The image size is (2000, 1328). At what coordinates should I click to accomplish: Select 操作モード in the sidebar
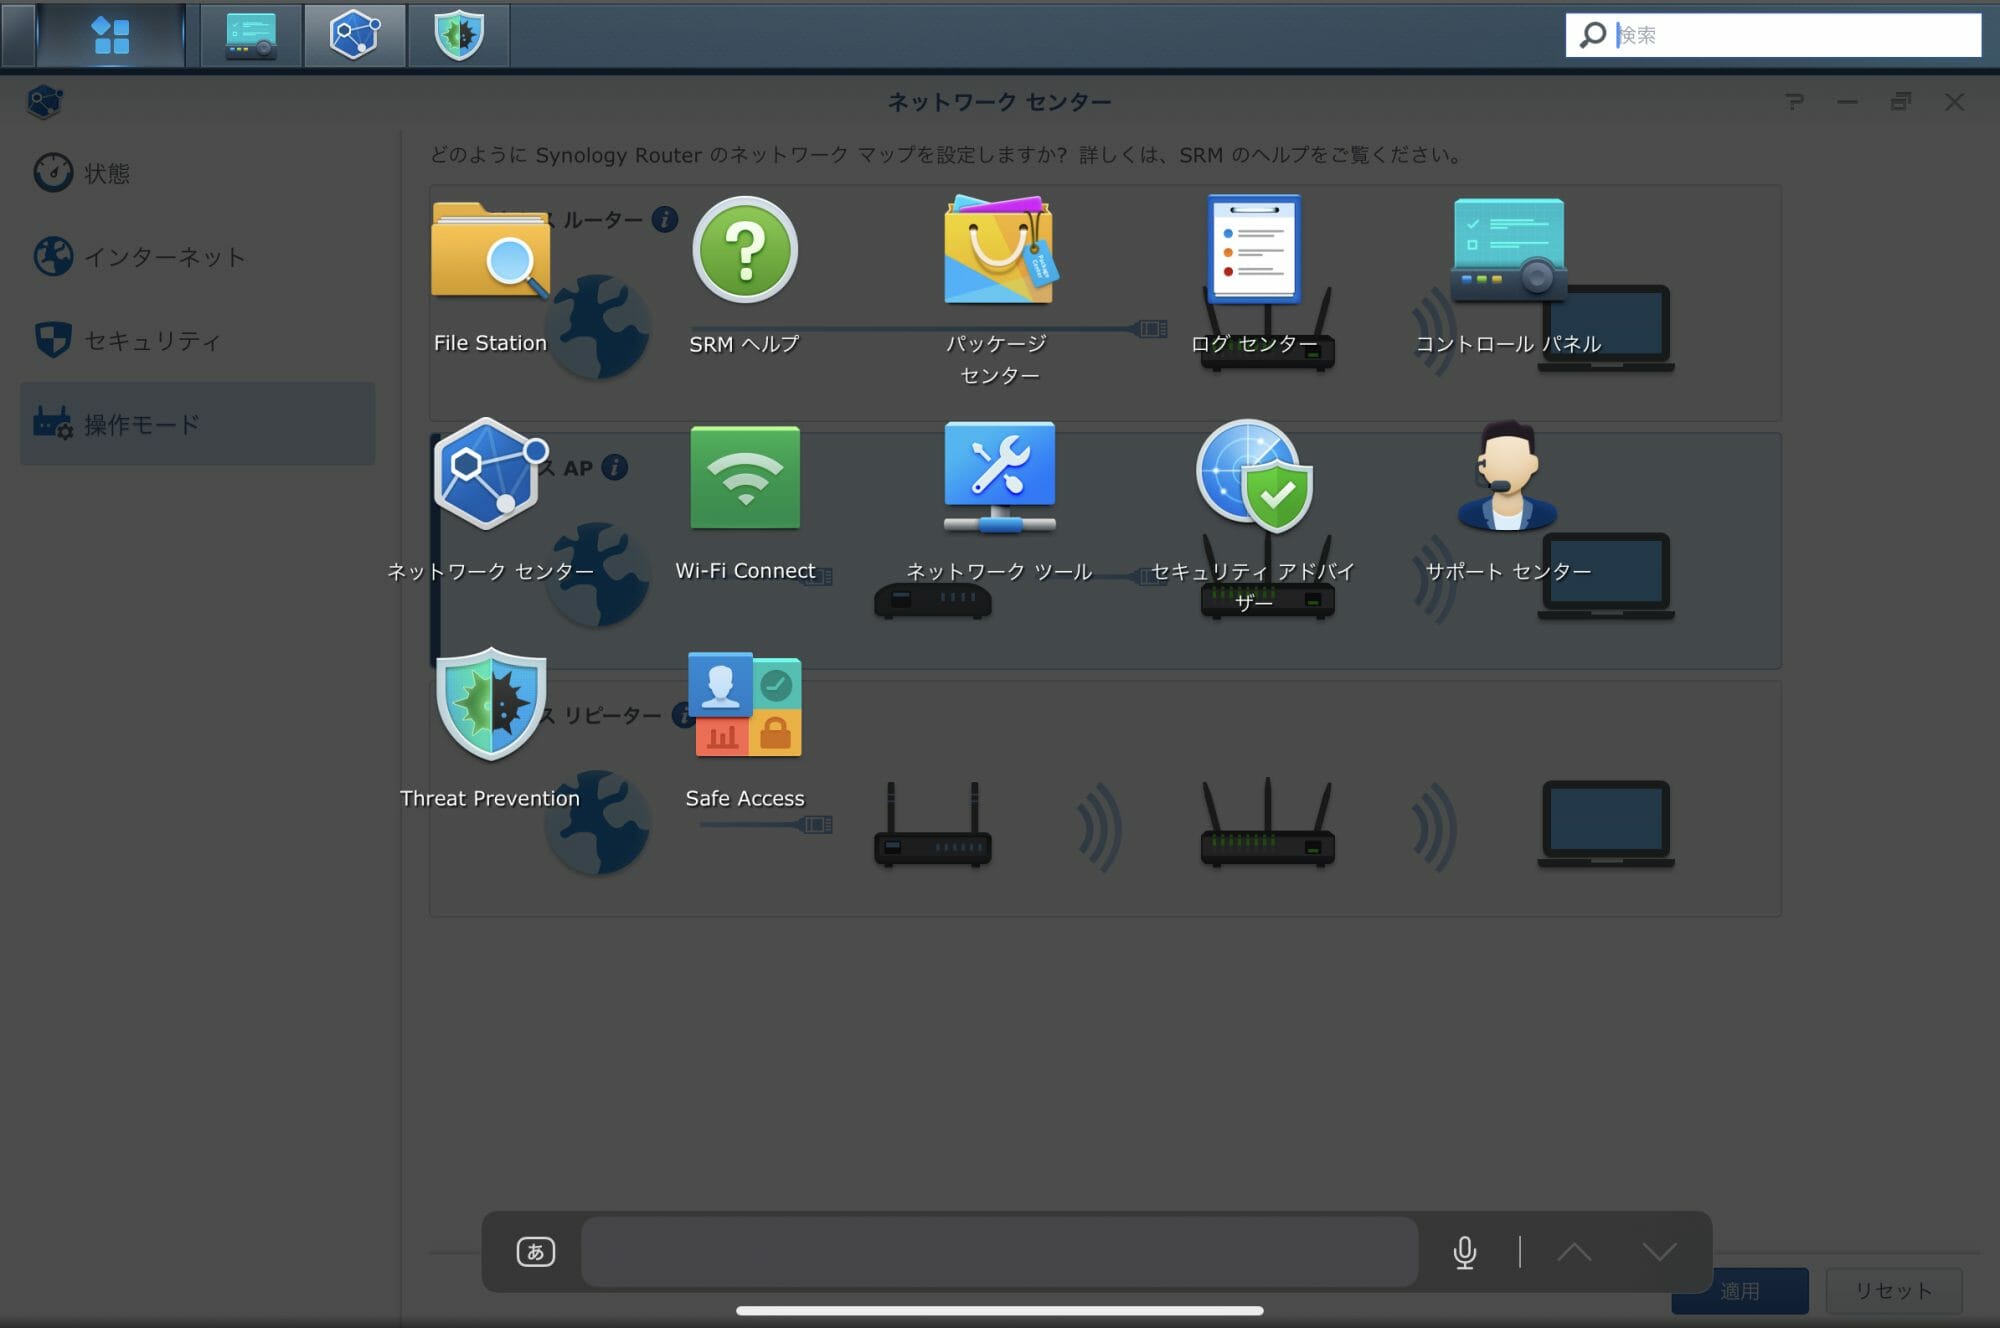click(198, 423)
